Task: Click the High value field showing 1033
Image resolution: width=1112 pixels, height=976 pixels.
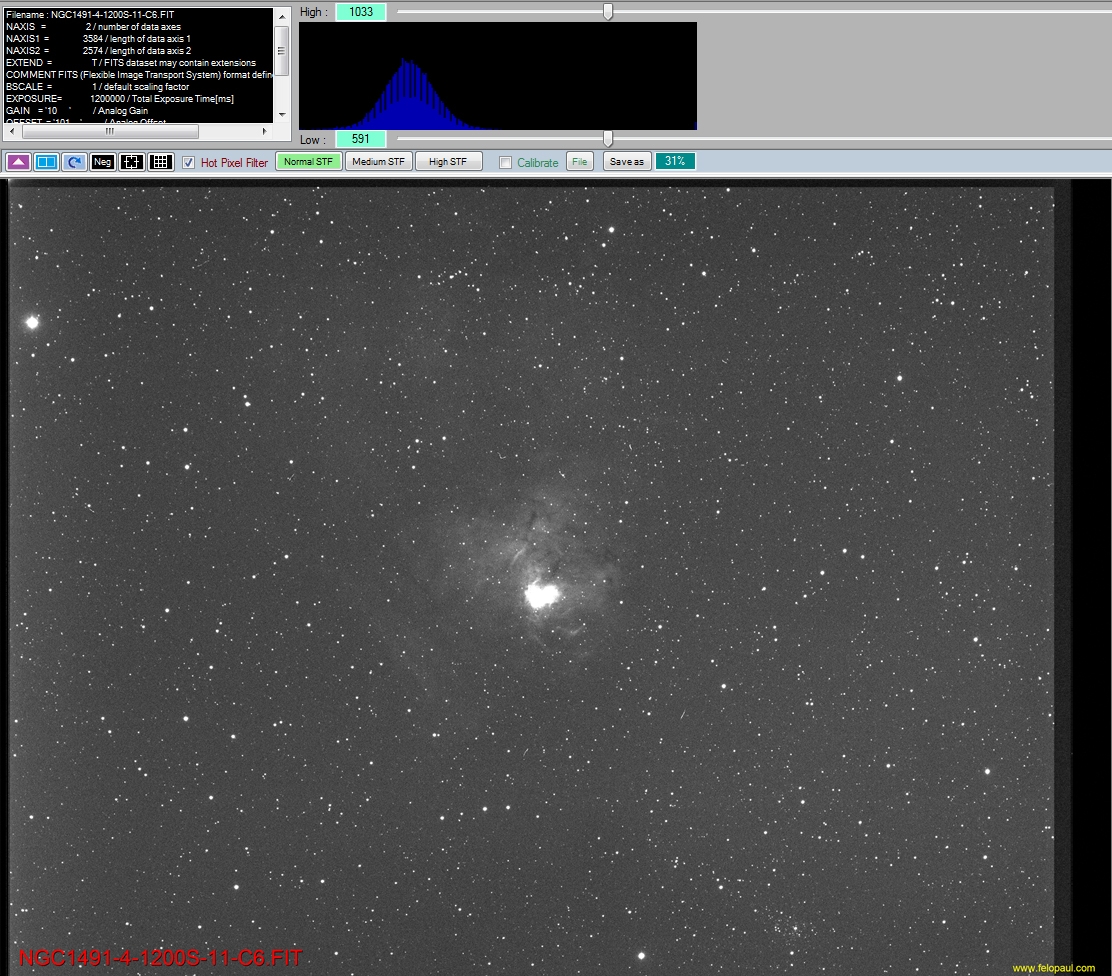Action: tap(361, 12)
